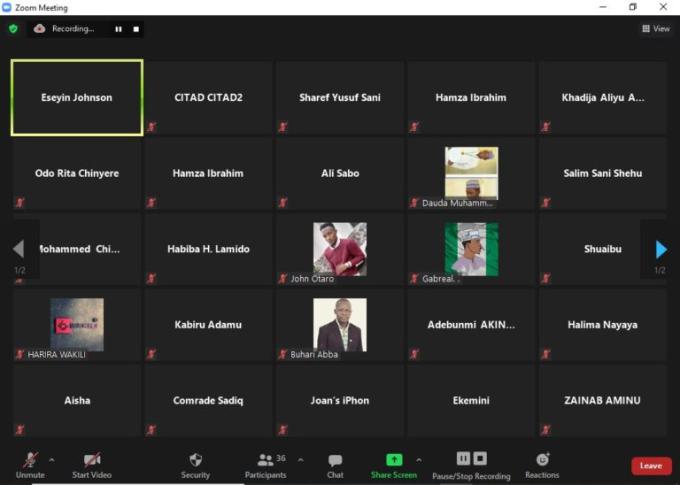Screen dimensions: 680x485
Task: Click the green Share Screen icon
Action: click(394, 459)
